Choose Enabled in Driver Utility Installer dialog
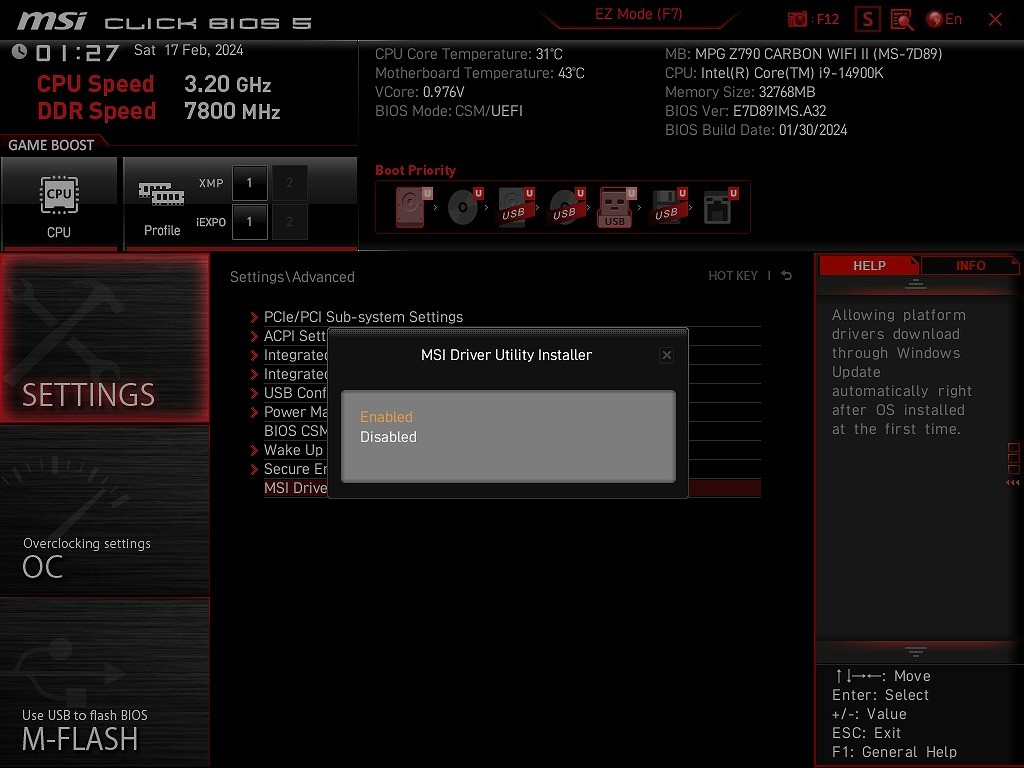Screen dimensions: 1024x768 386,417
